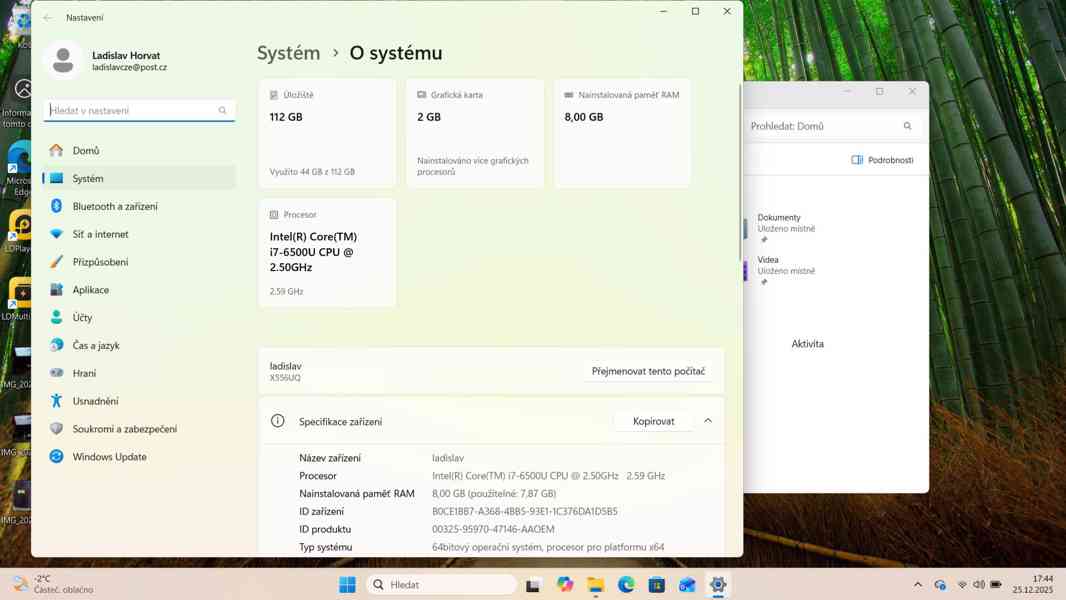Viewport: 1066px width, 600px height.
Task: Click the Nainstalovaná paměť RAM icon
Action: 568,94
